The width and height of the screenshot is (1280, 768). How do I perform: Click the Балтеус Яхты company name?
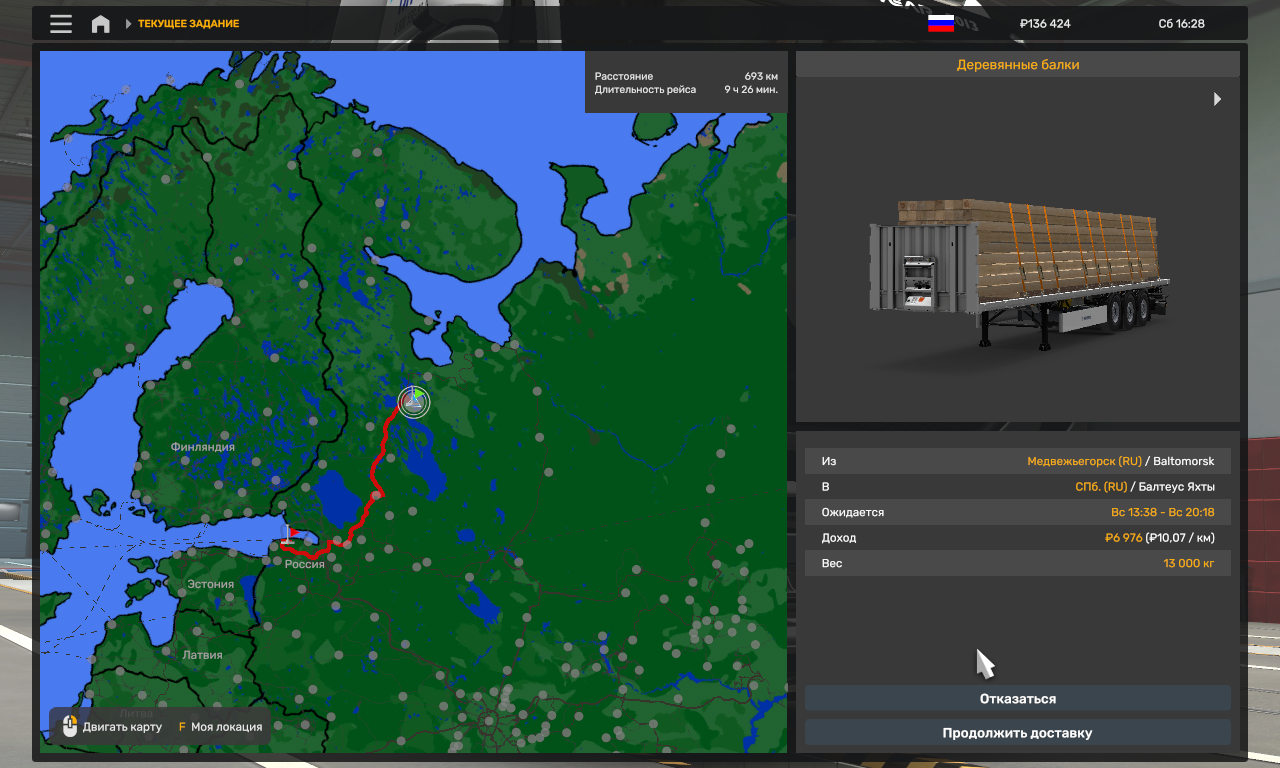pos(1177,487)
